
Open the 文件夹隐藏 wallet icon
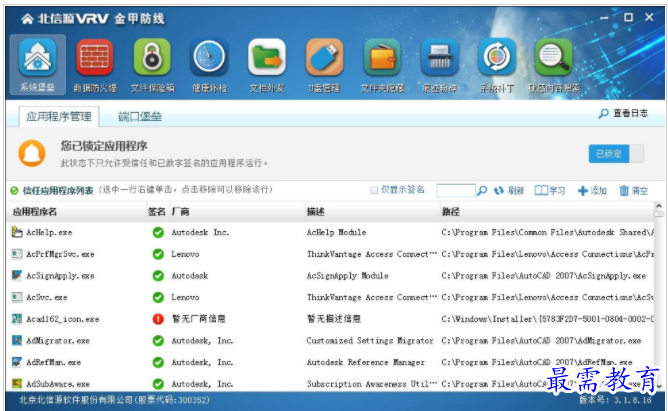pyautogui.click(x=382, y=57)
